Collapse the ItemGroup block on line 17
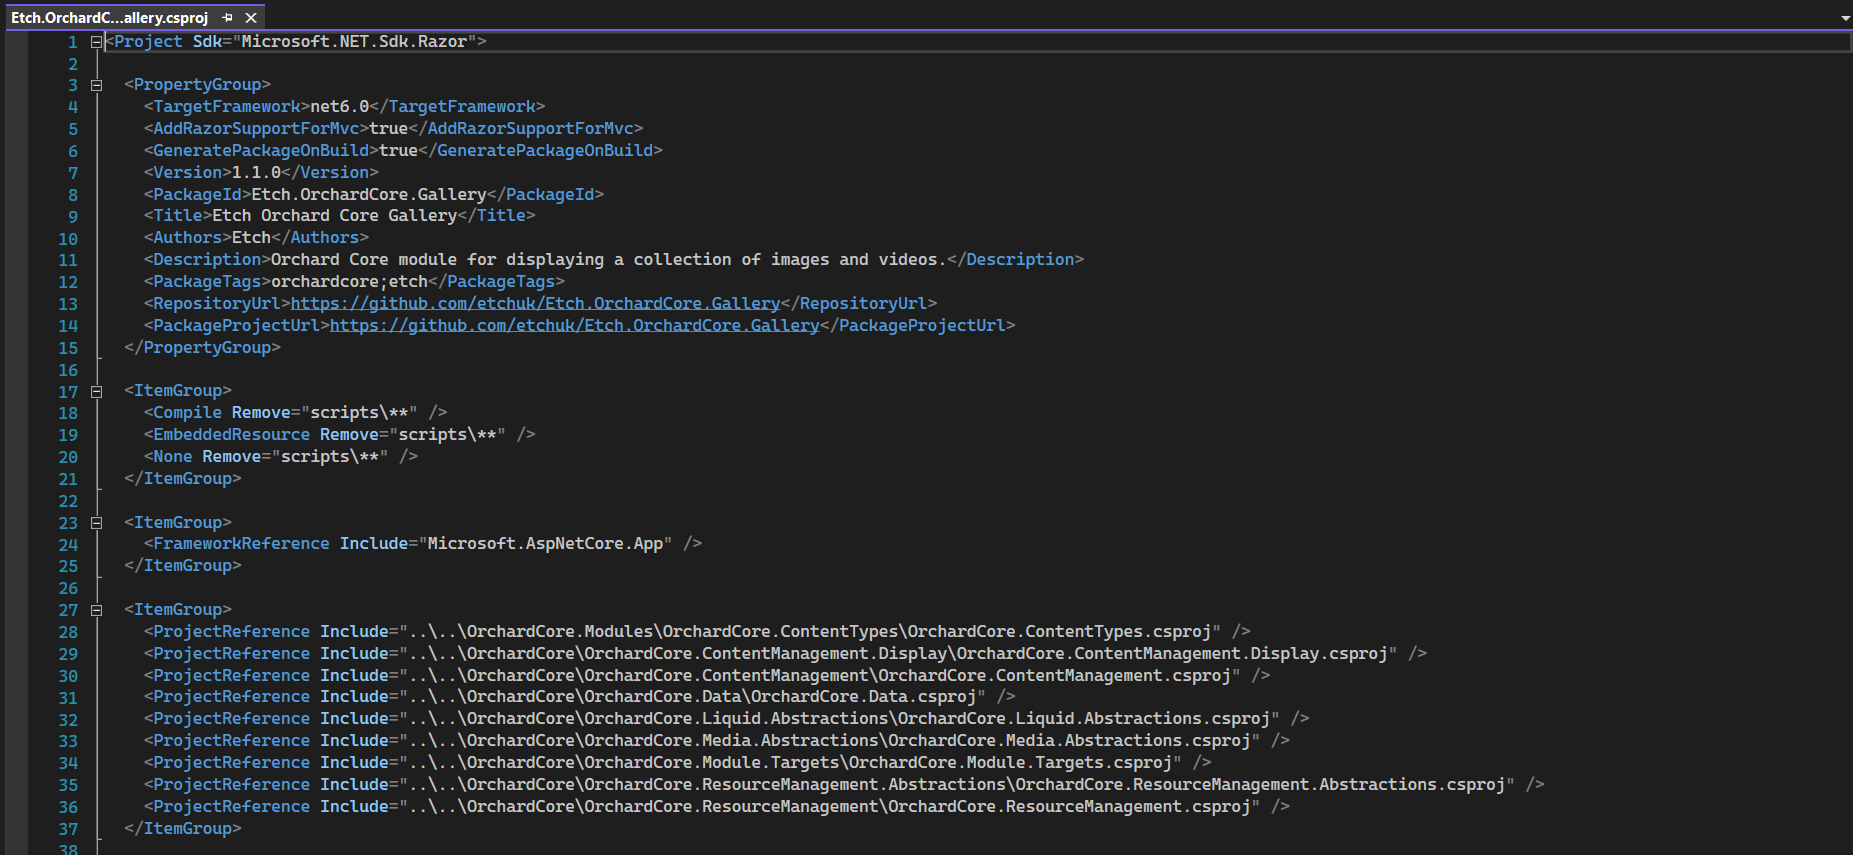1853x855 pixels. pyautogui.click(x=97, y=391)
